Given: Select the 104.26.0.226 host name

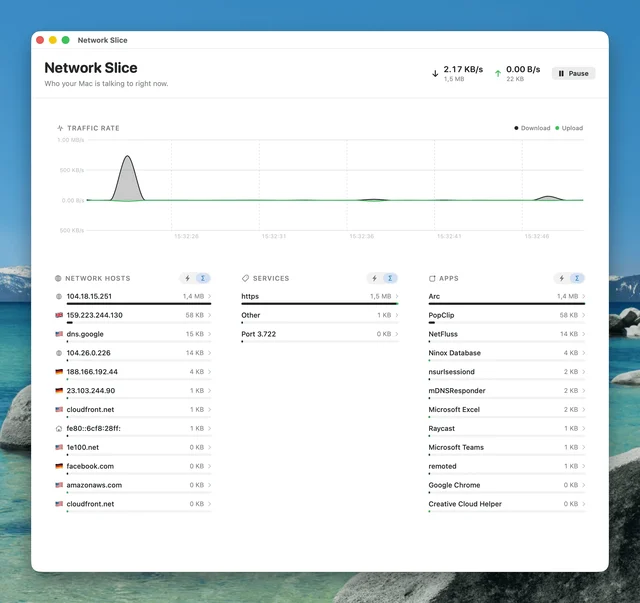Looking at the screenshot, I should tap(89, 353).
